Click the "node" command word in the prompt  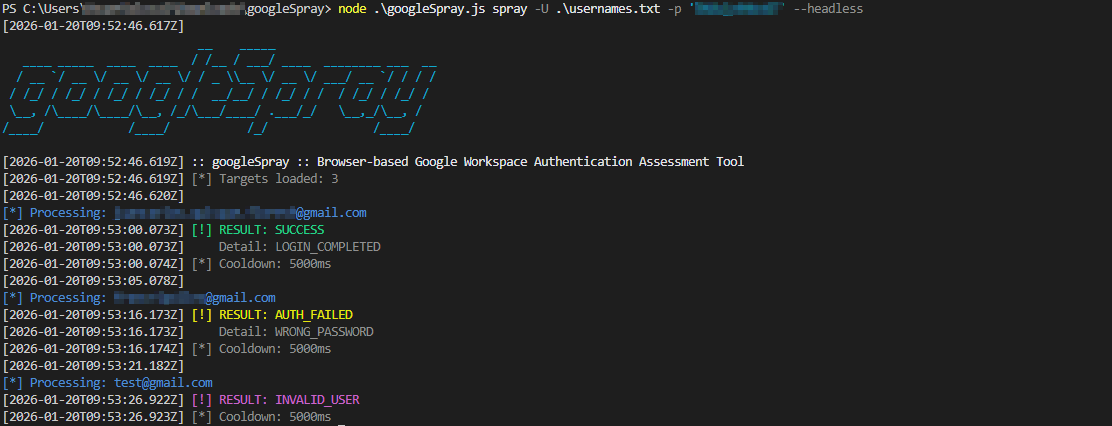tap(352, 10)
